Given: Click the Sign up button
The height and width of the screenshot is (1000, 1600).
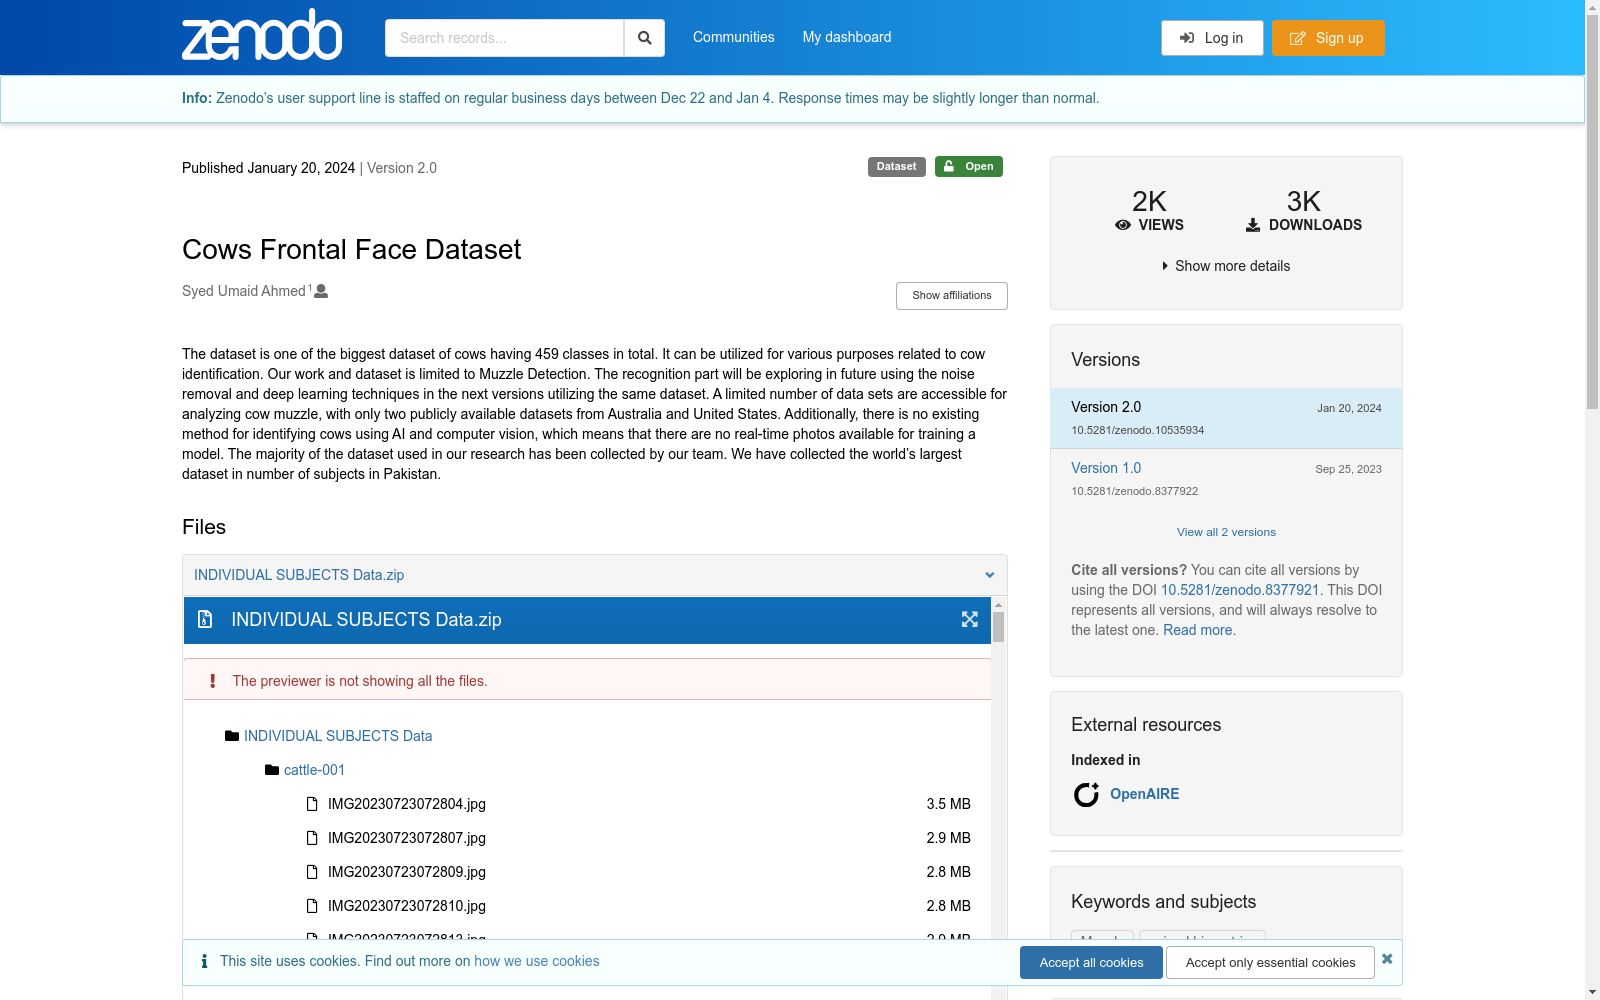Looking at the screenshot, I should click(x=1328, y=38).
